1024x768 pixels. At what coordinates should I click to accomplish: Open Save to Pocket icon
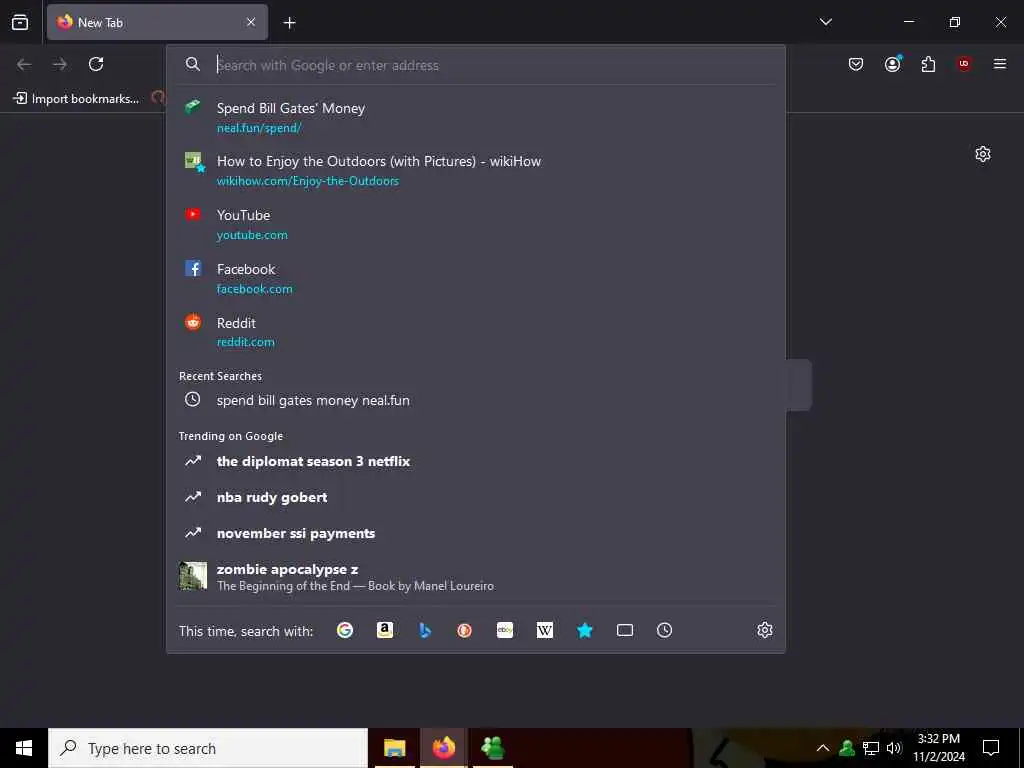856,64
